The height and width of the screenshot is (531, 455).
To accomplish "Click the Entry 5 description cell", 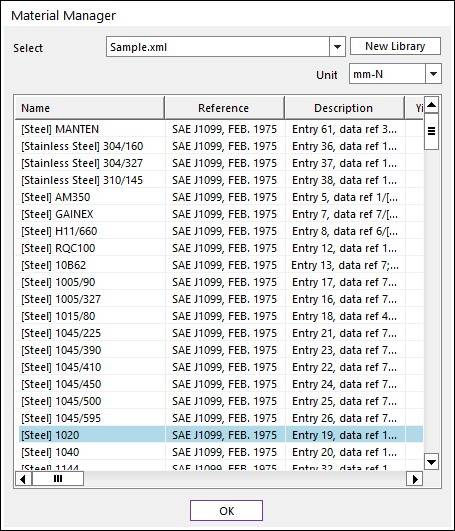I will click(x=344, y=197).
